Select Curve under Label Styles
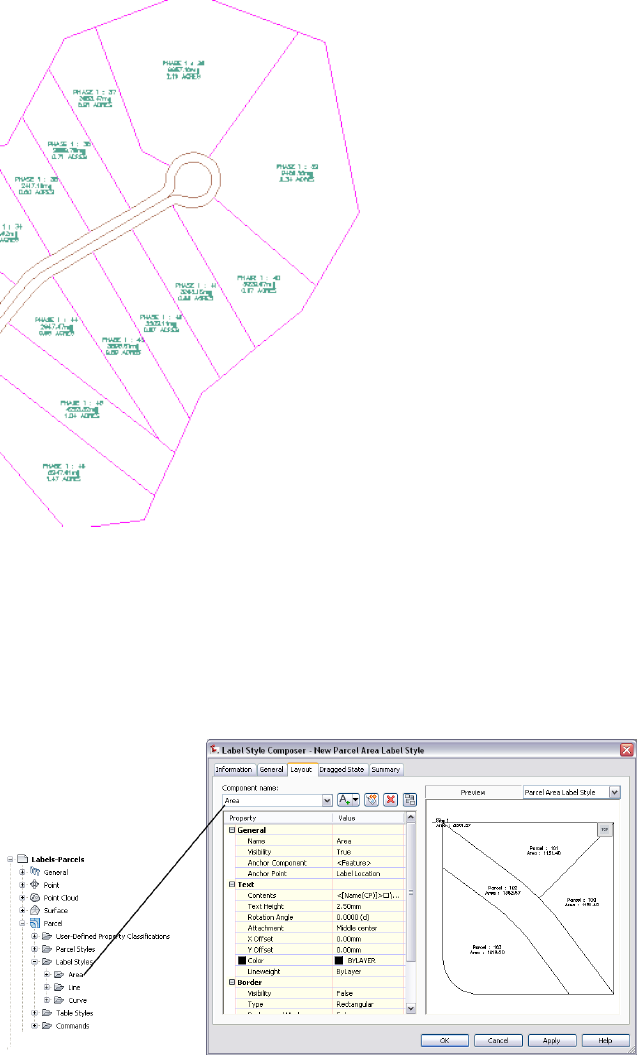Image resolution: width=637 pixels, height=1055 pixels. [77, 1000]
